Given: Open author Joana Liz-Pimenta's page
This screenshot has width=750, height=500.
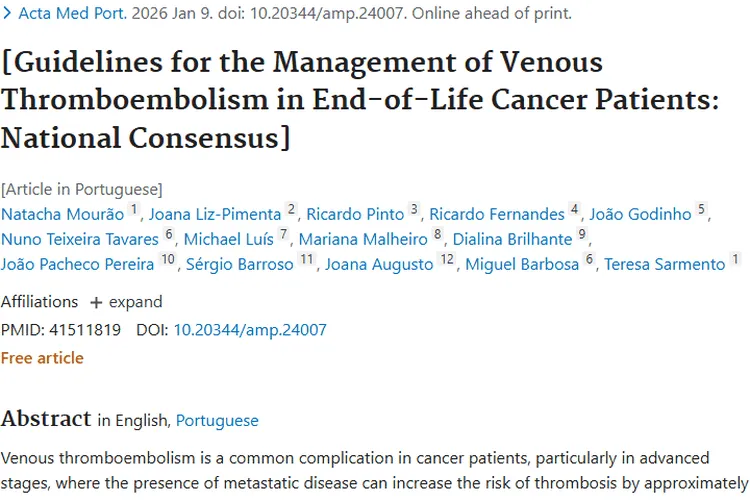Looking at the screenshot, I should tap(215, 214).
